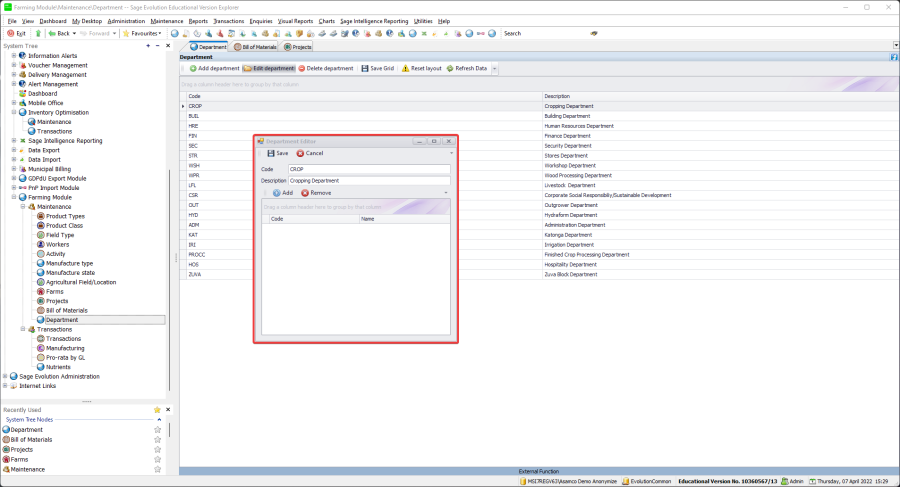Screen dimensions: 900x487
Task: Click the Back navigation button
Action: click(59, 33)
